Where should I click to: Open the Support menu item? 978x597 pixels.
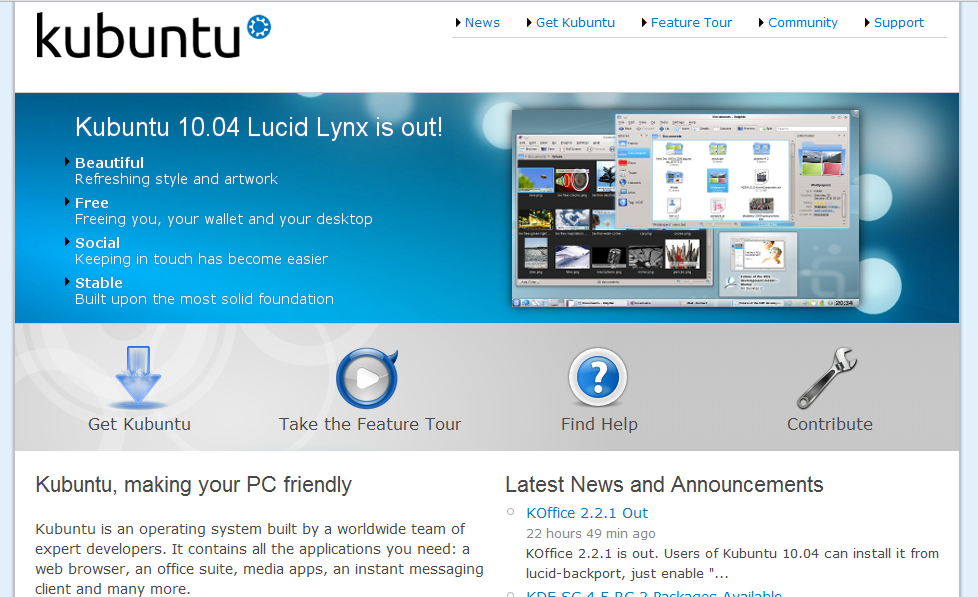click(899, 22)
